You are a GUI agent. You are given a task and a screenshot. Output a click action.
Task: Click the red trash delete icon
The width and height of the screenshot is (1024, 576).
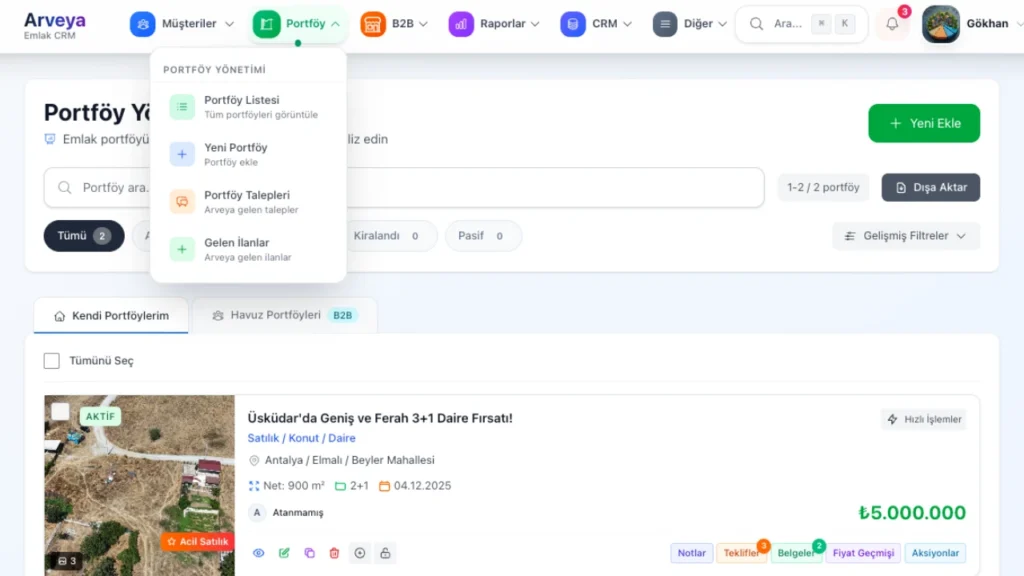[x=334, y=553]
